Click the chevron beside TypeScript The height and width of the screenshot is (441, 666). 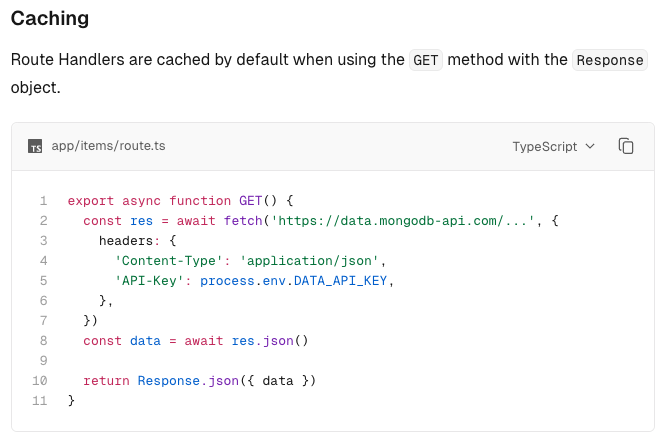tap(590, 146)
